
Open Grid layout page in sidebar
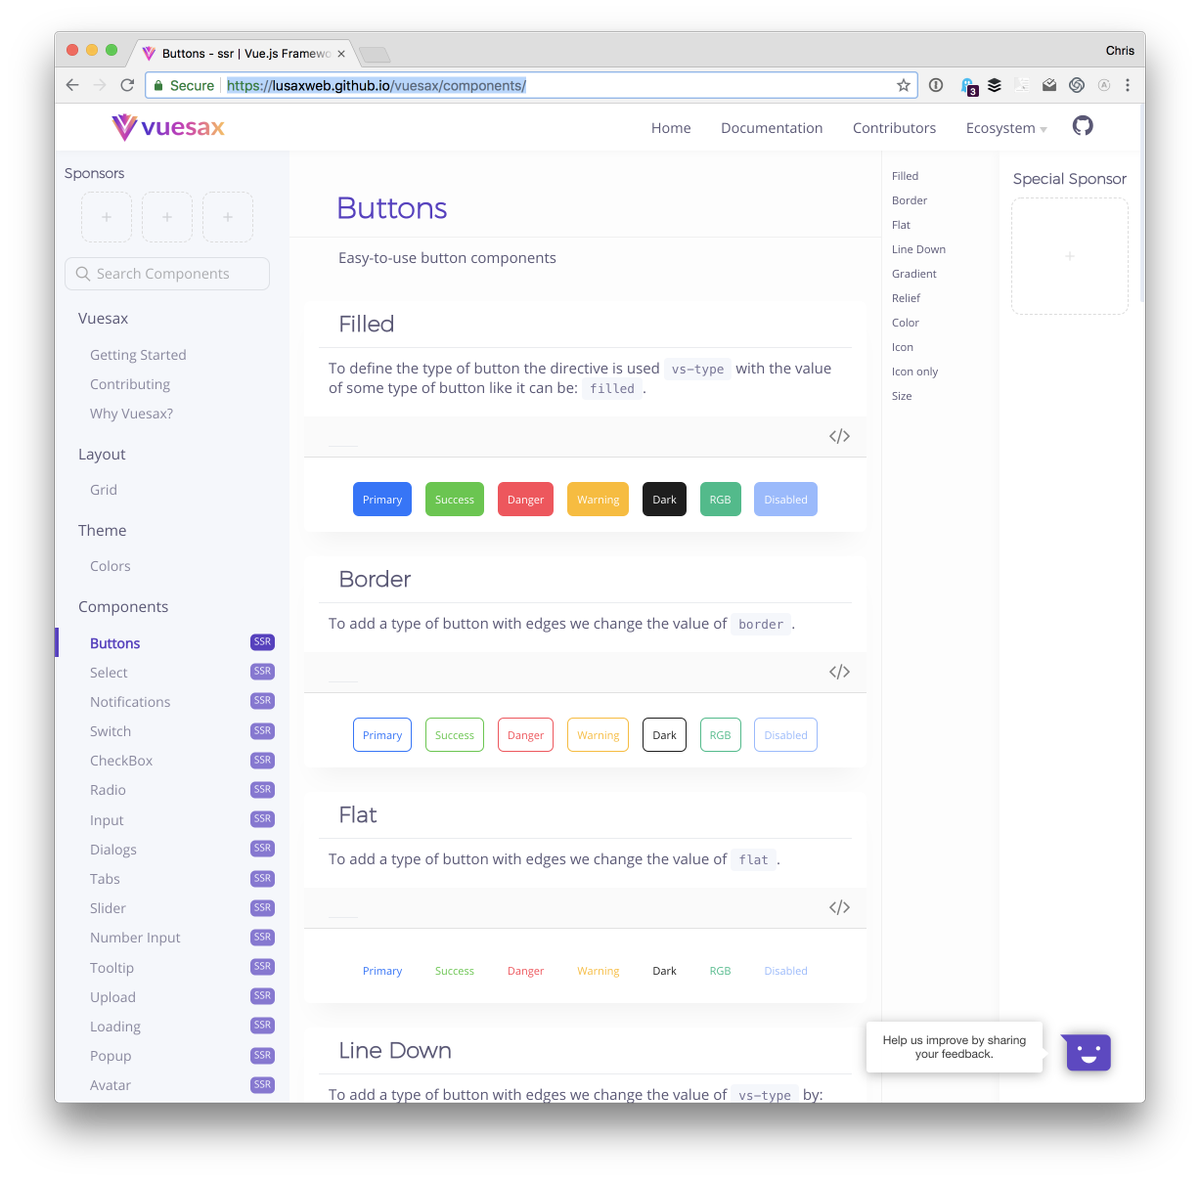coord(103,490)
